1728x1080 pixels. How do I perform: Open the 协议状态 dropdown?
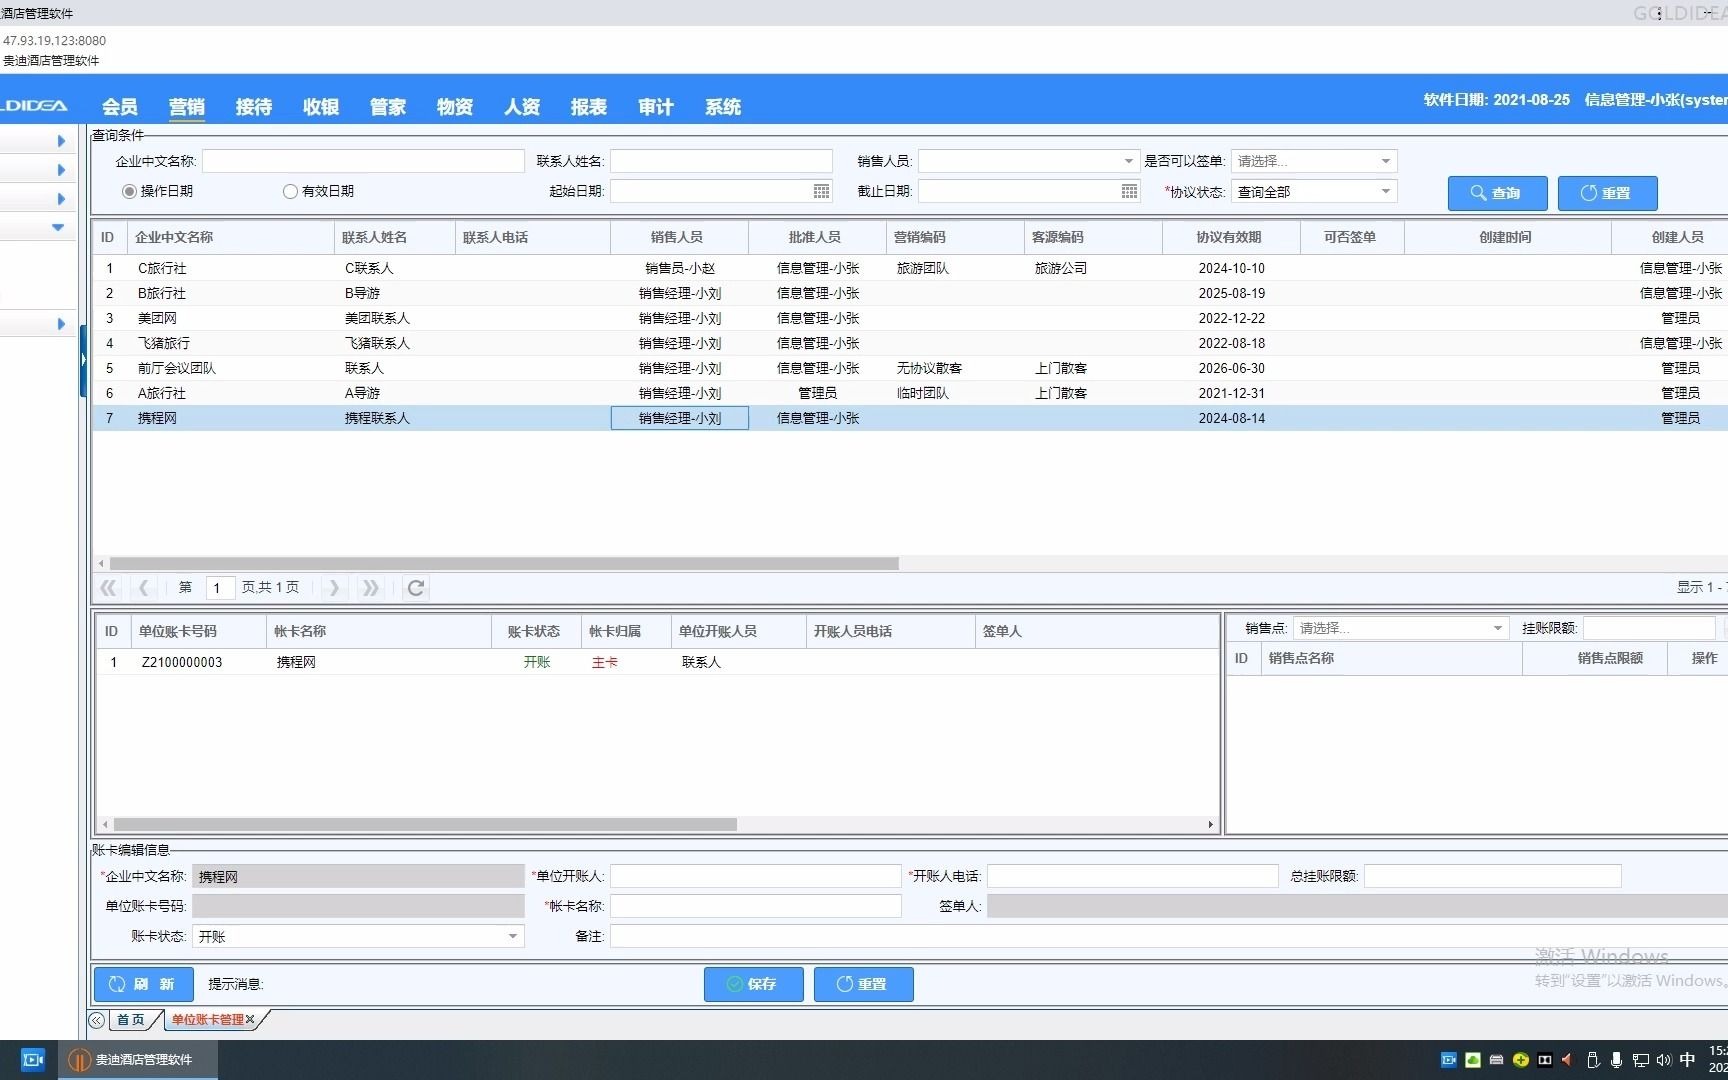click(1385, 191)
